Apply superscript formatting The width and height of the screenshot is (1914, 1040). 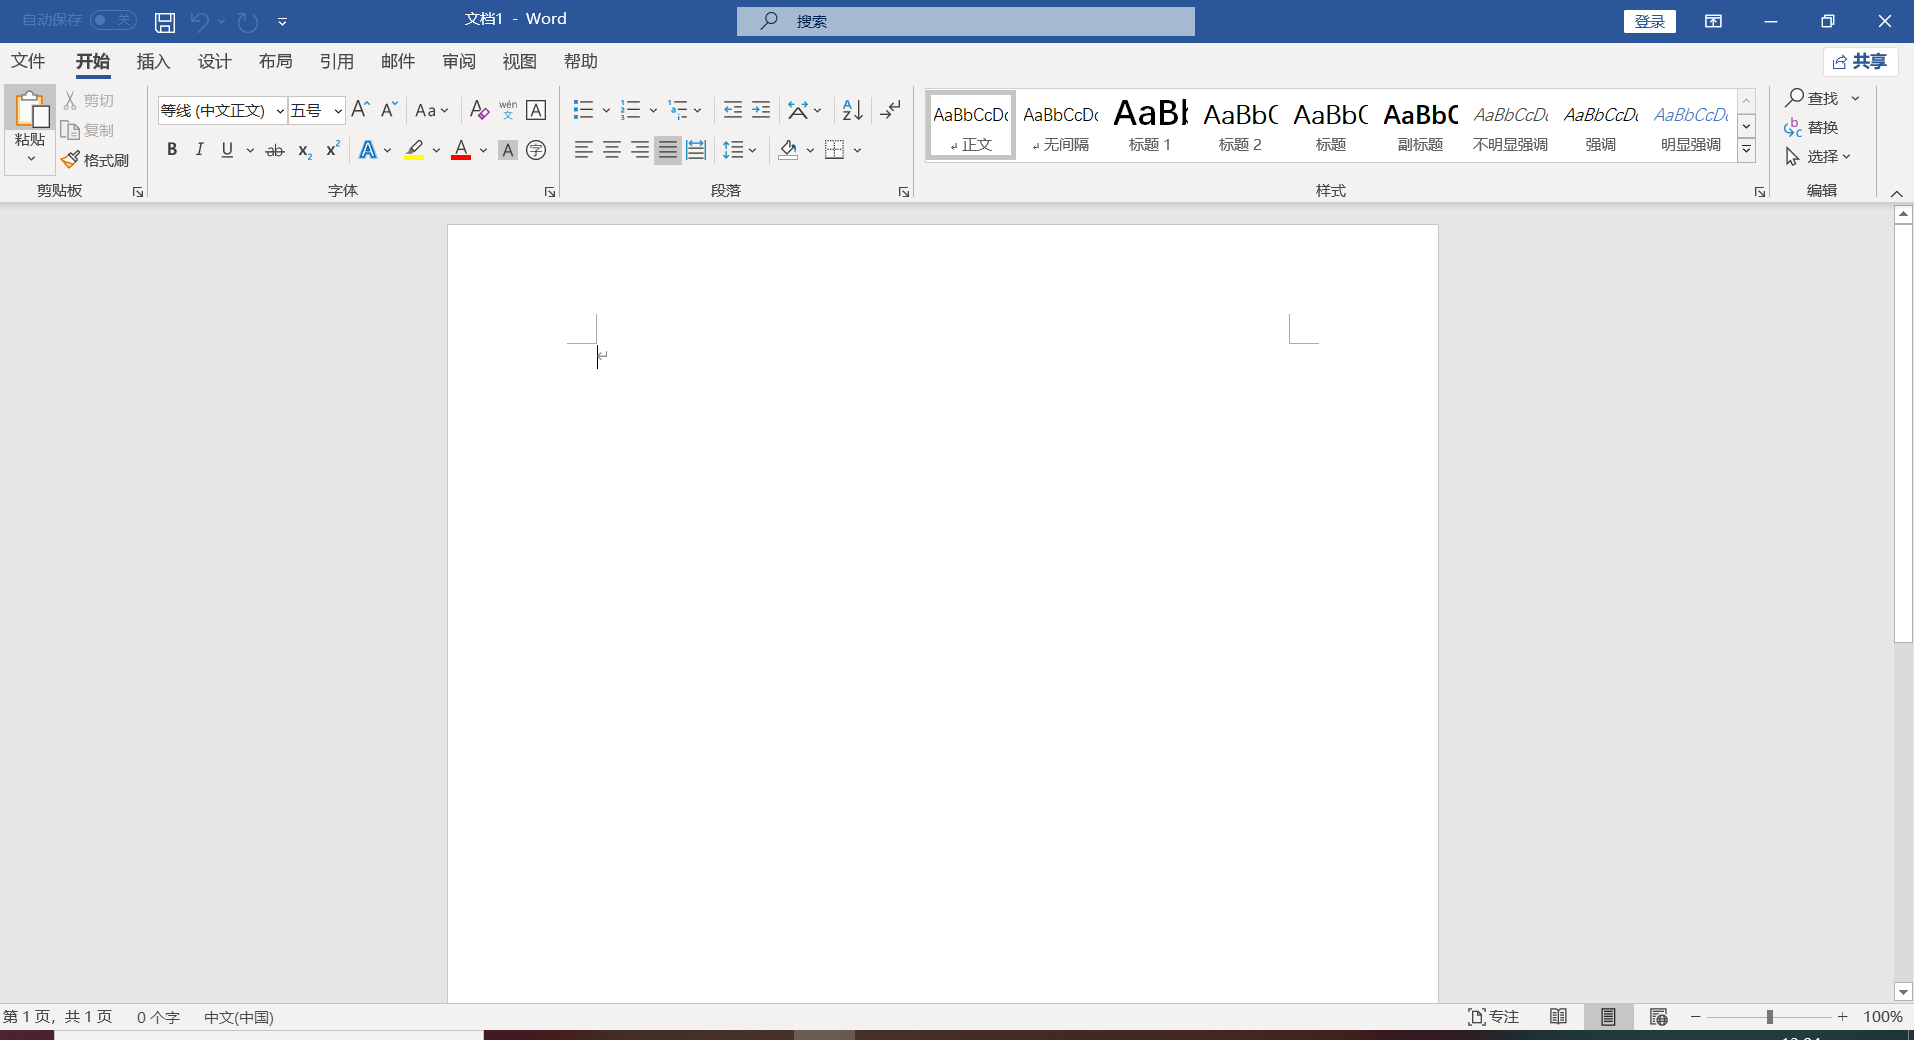point(333,150)
